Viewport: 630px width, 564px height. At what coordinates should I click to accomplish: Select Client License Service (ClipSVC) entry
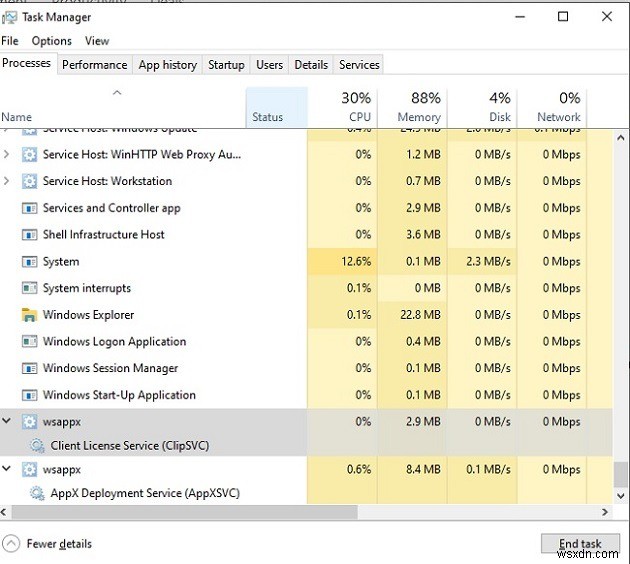click(x=130, y=446)
